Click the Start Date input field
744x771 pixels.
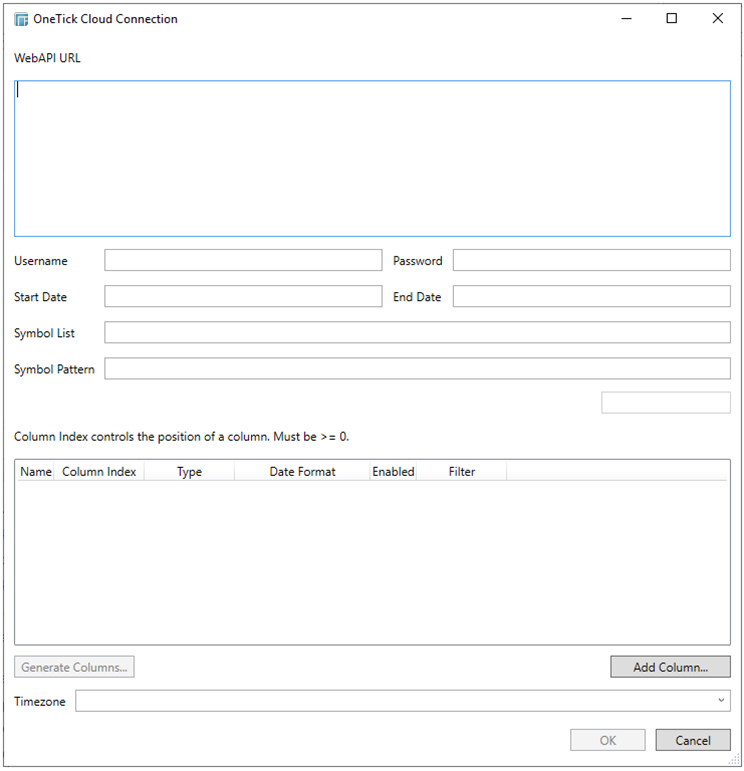243,297
